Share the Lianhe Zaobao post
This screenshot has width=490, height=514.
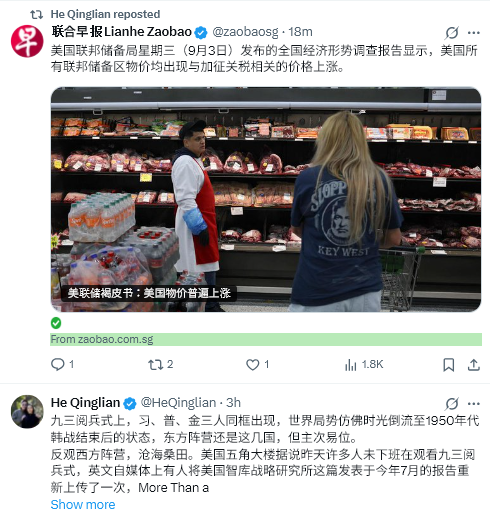[474, 365]
